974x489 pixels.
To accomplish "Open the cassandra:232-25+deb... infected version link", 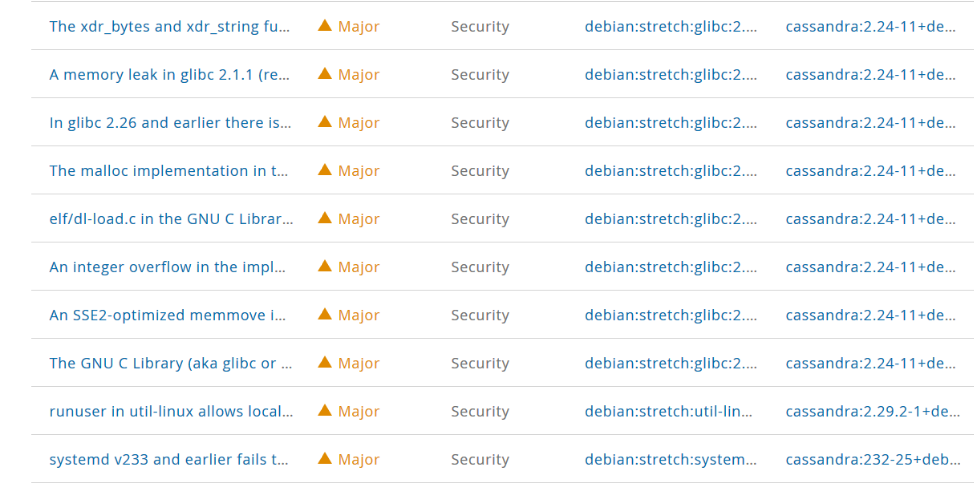I will tap(873, 460).
